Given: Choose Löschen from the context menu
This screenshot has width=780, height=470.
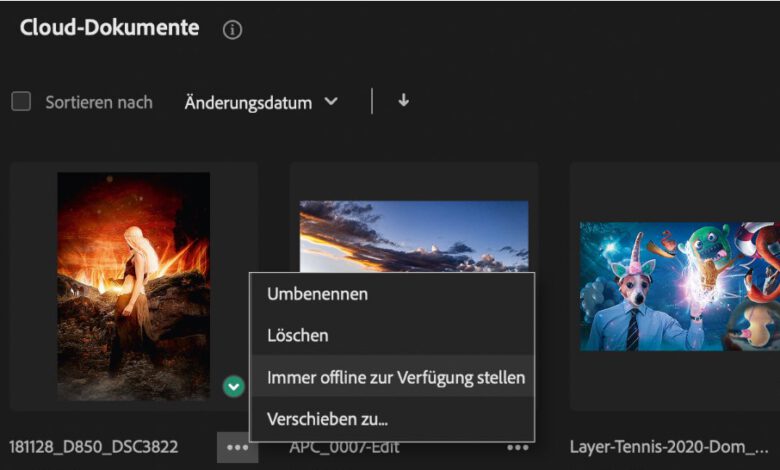Looking at the screenshot, I should [392, 335].
